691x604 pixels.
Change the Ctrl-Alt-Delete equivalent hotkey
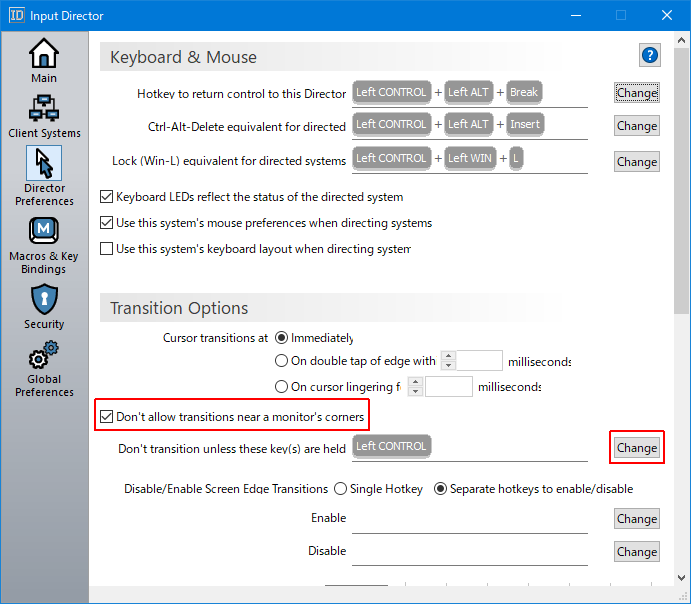tap(636, 126)
